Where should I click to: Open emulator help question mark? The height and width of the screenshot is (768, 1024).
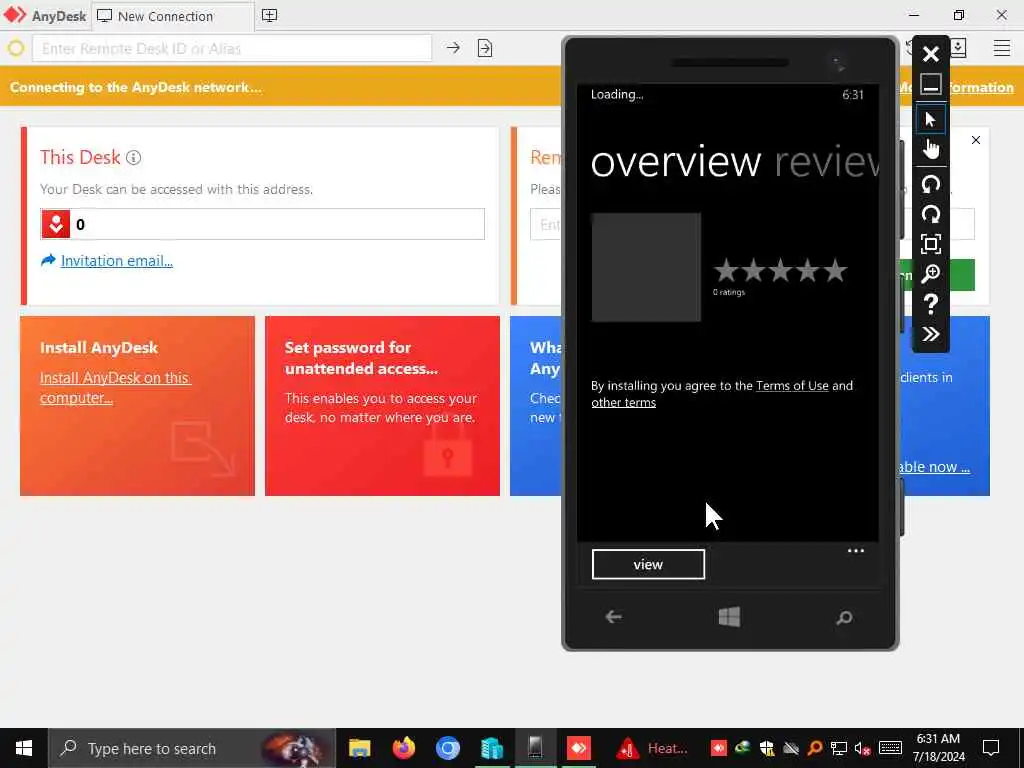tap(931, 304)
